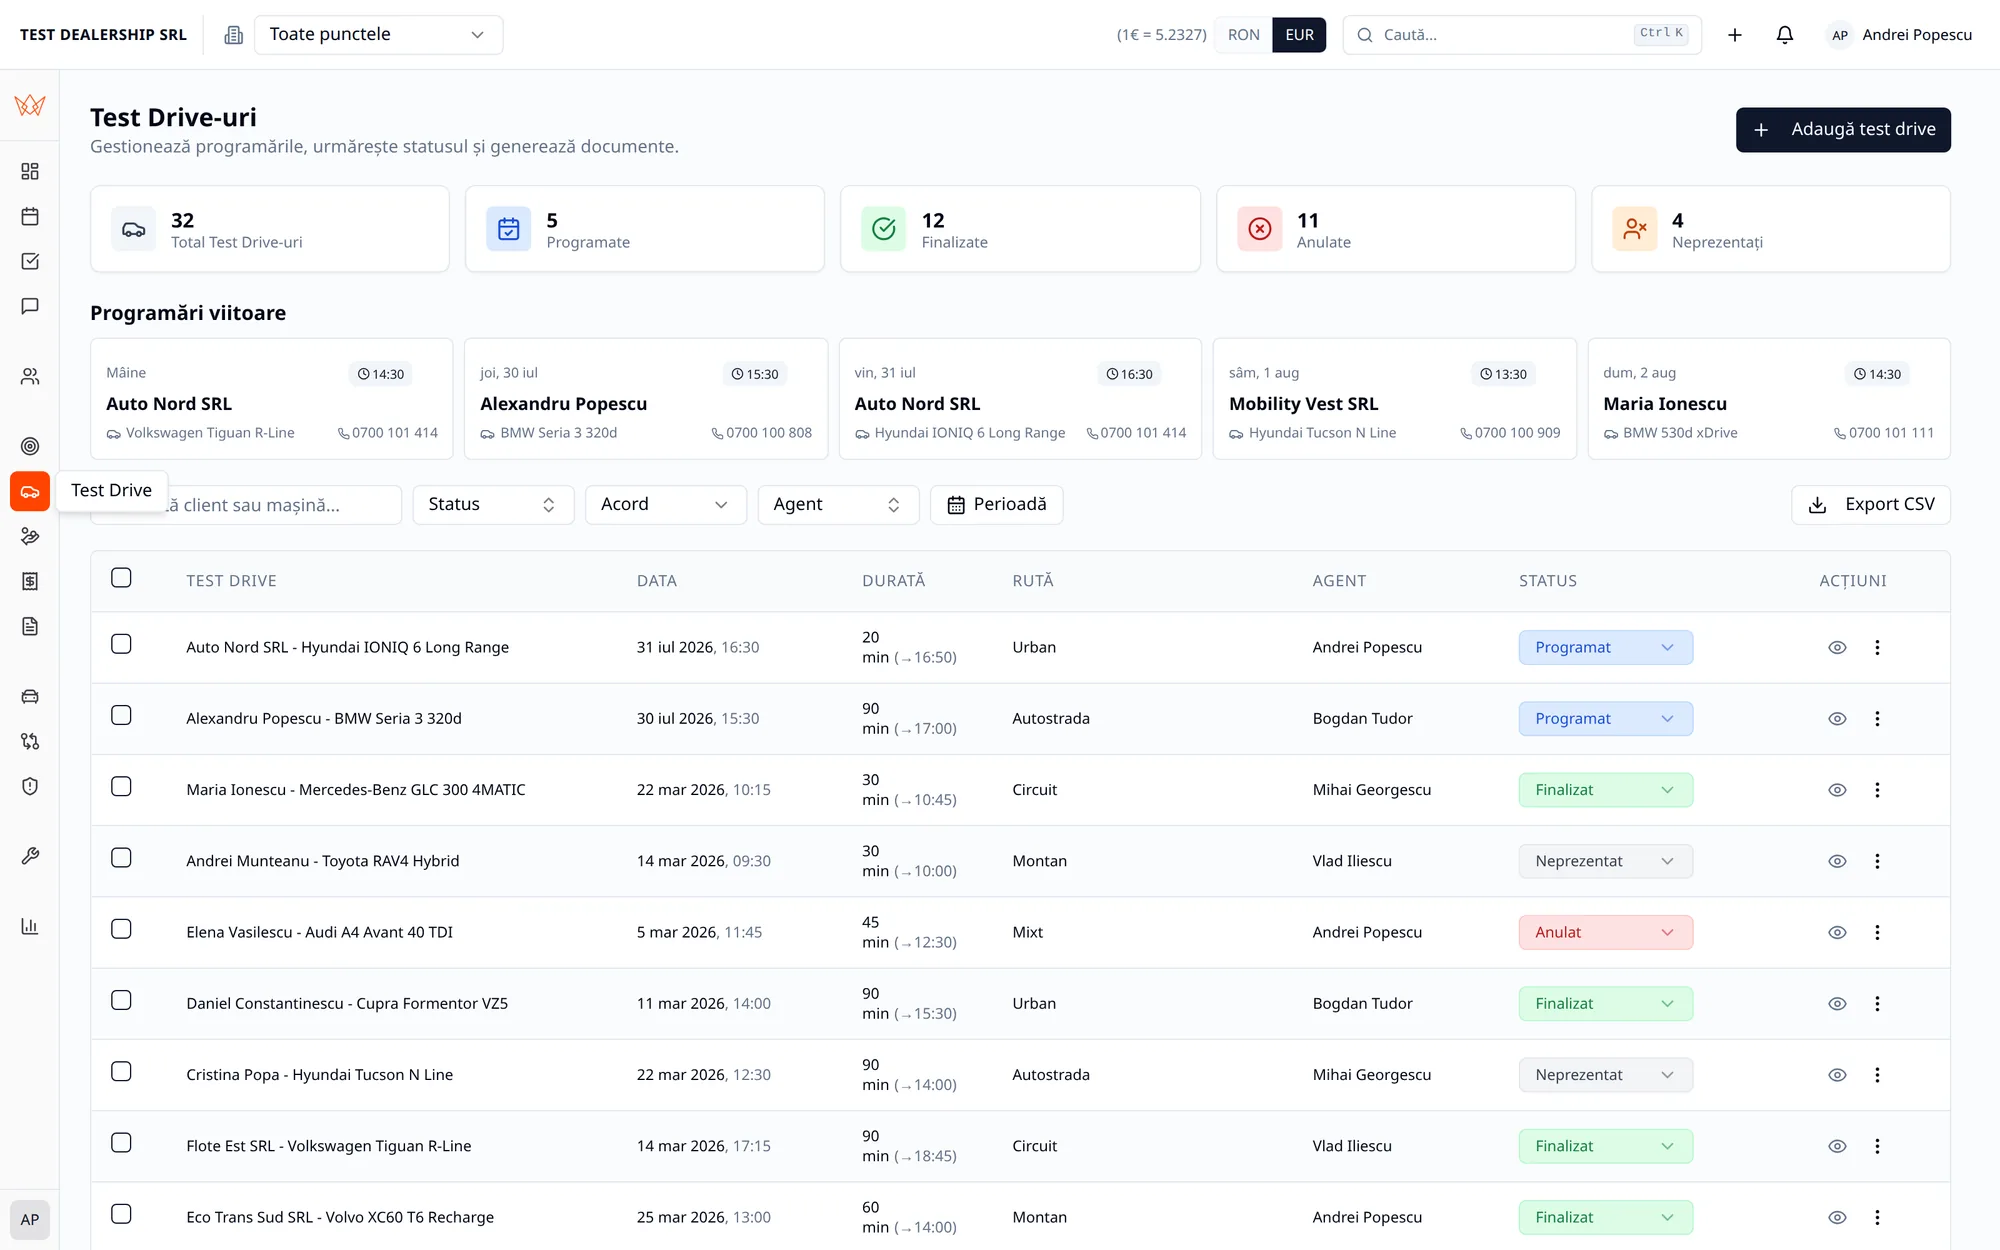Check the Alexandru Popescu BMW row checkbox
This screenshot has width=2000, height=1250.
click(121, 715)
